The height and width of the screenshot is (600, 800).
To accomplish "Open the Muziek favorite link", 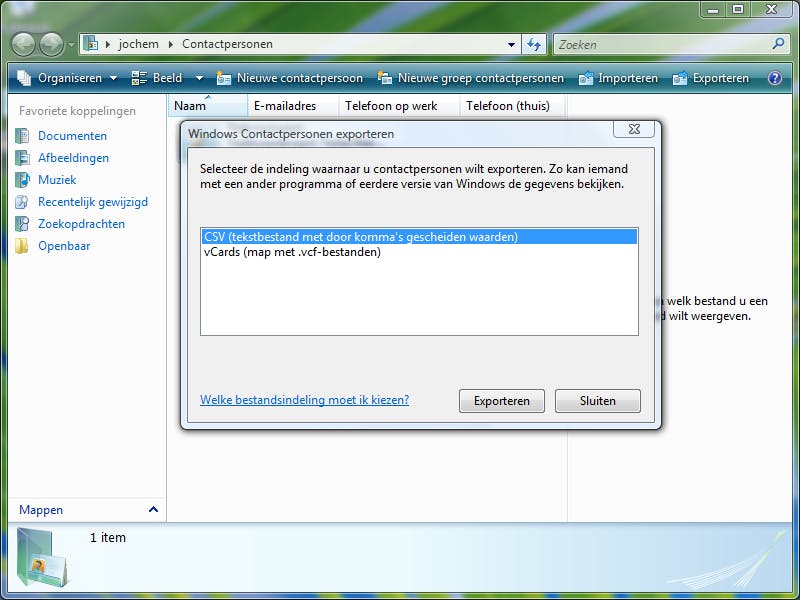I will [57, 180].
